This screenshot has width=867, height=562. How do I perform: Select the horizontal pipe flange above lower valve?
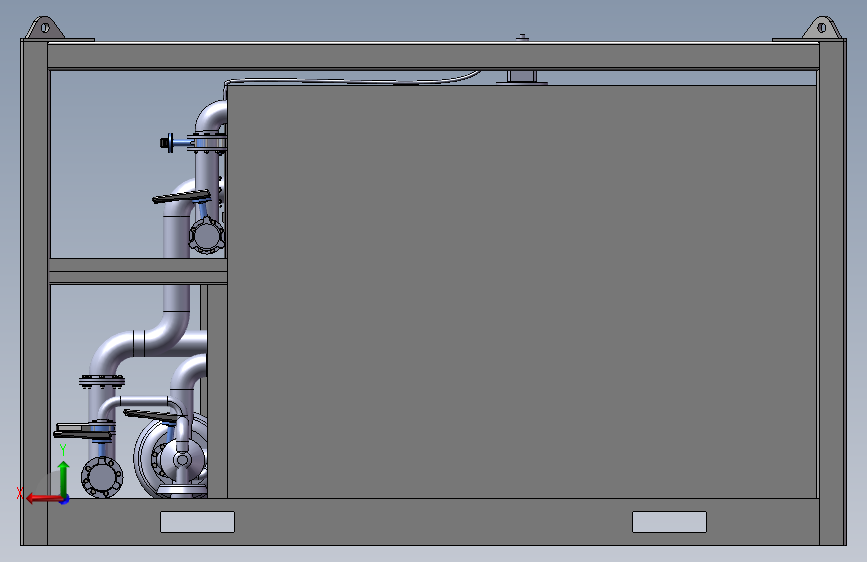coord(102,382)
